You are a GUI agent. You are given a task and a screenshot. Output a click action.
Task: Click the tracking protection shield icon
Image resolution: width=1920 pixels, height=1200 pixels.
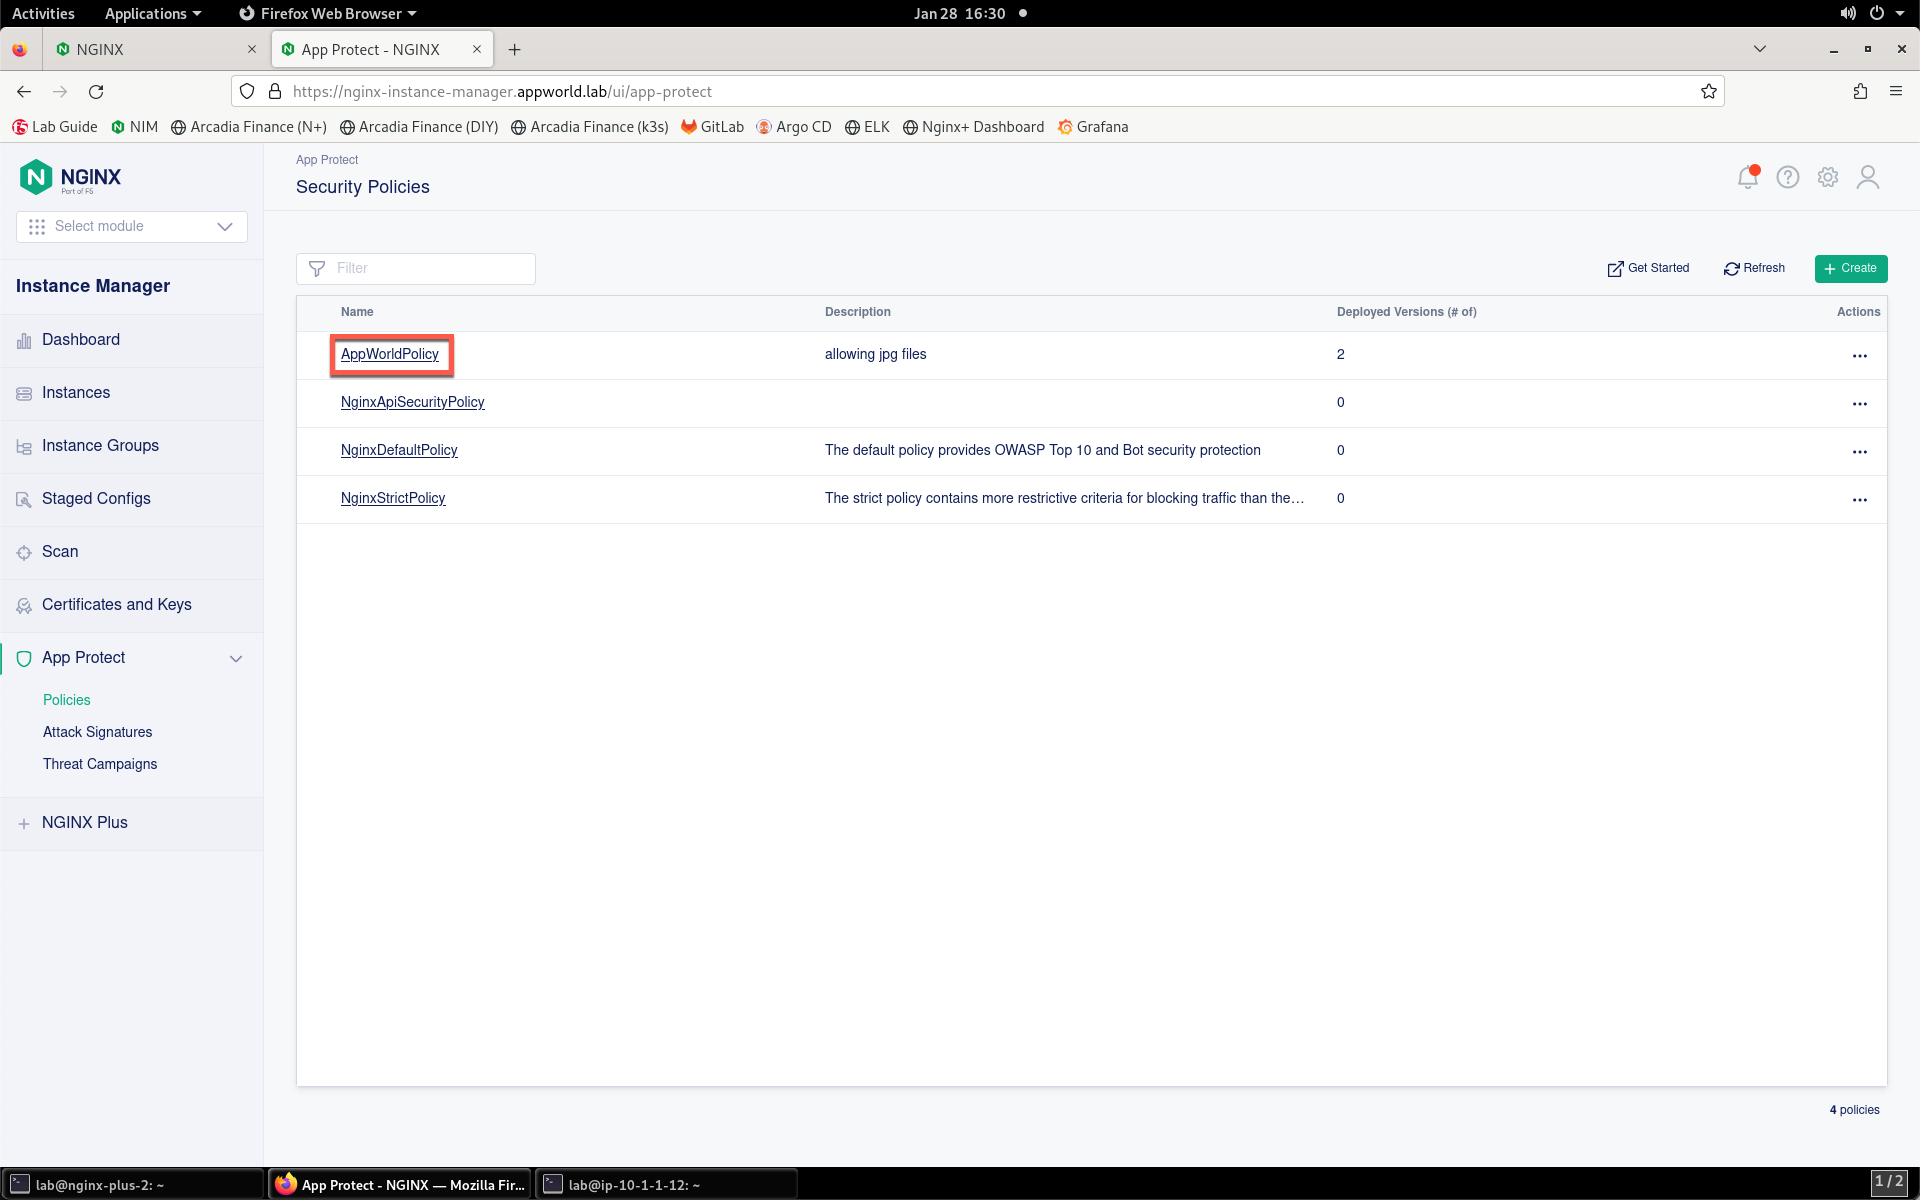tap(247, 91)
